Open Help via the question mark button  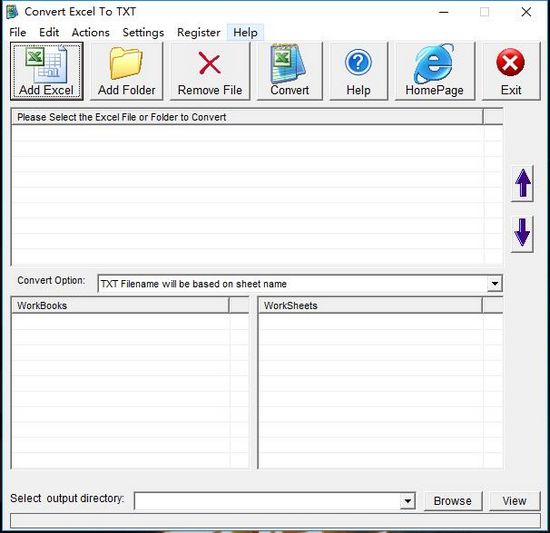tap(358, 71)
